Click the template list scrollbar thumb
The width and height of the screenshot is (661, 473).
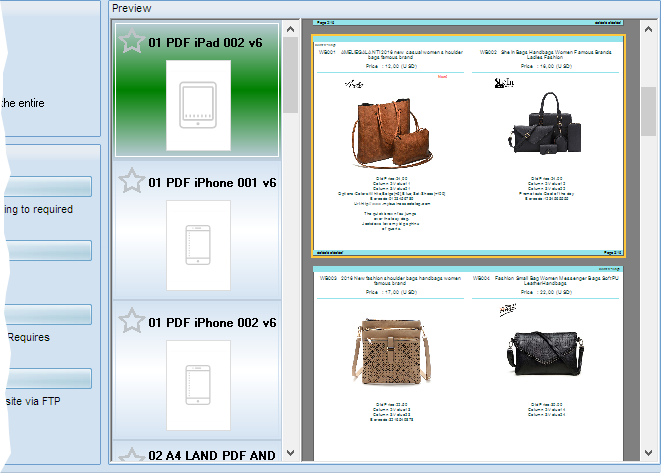(x=290, y=75)
